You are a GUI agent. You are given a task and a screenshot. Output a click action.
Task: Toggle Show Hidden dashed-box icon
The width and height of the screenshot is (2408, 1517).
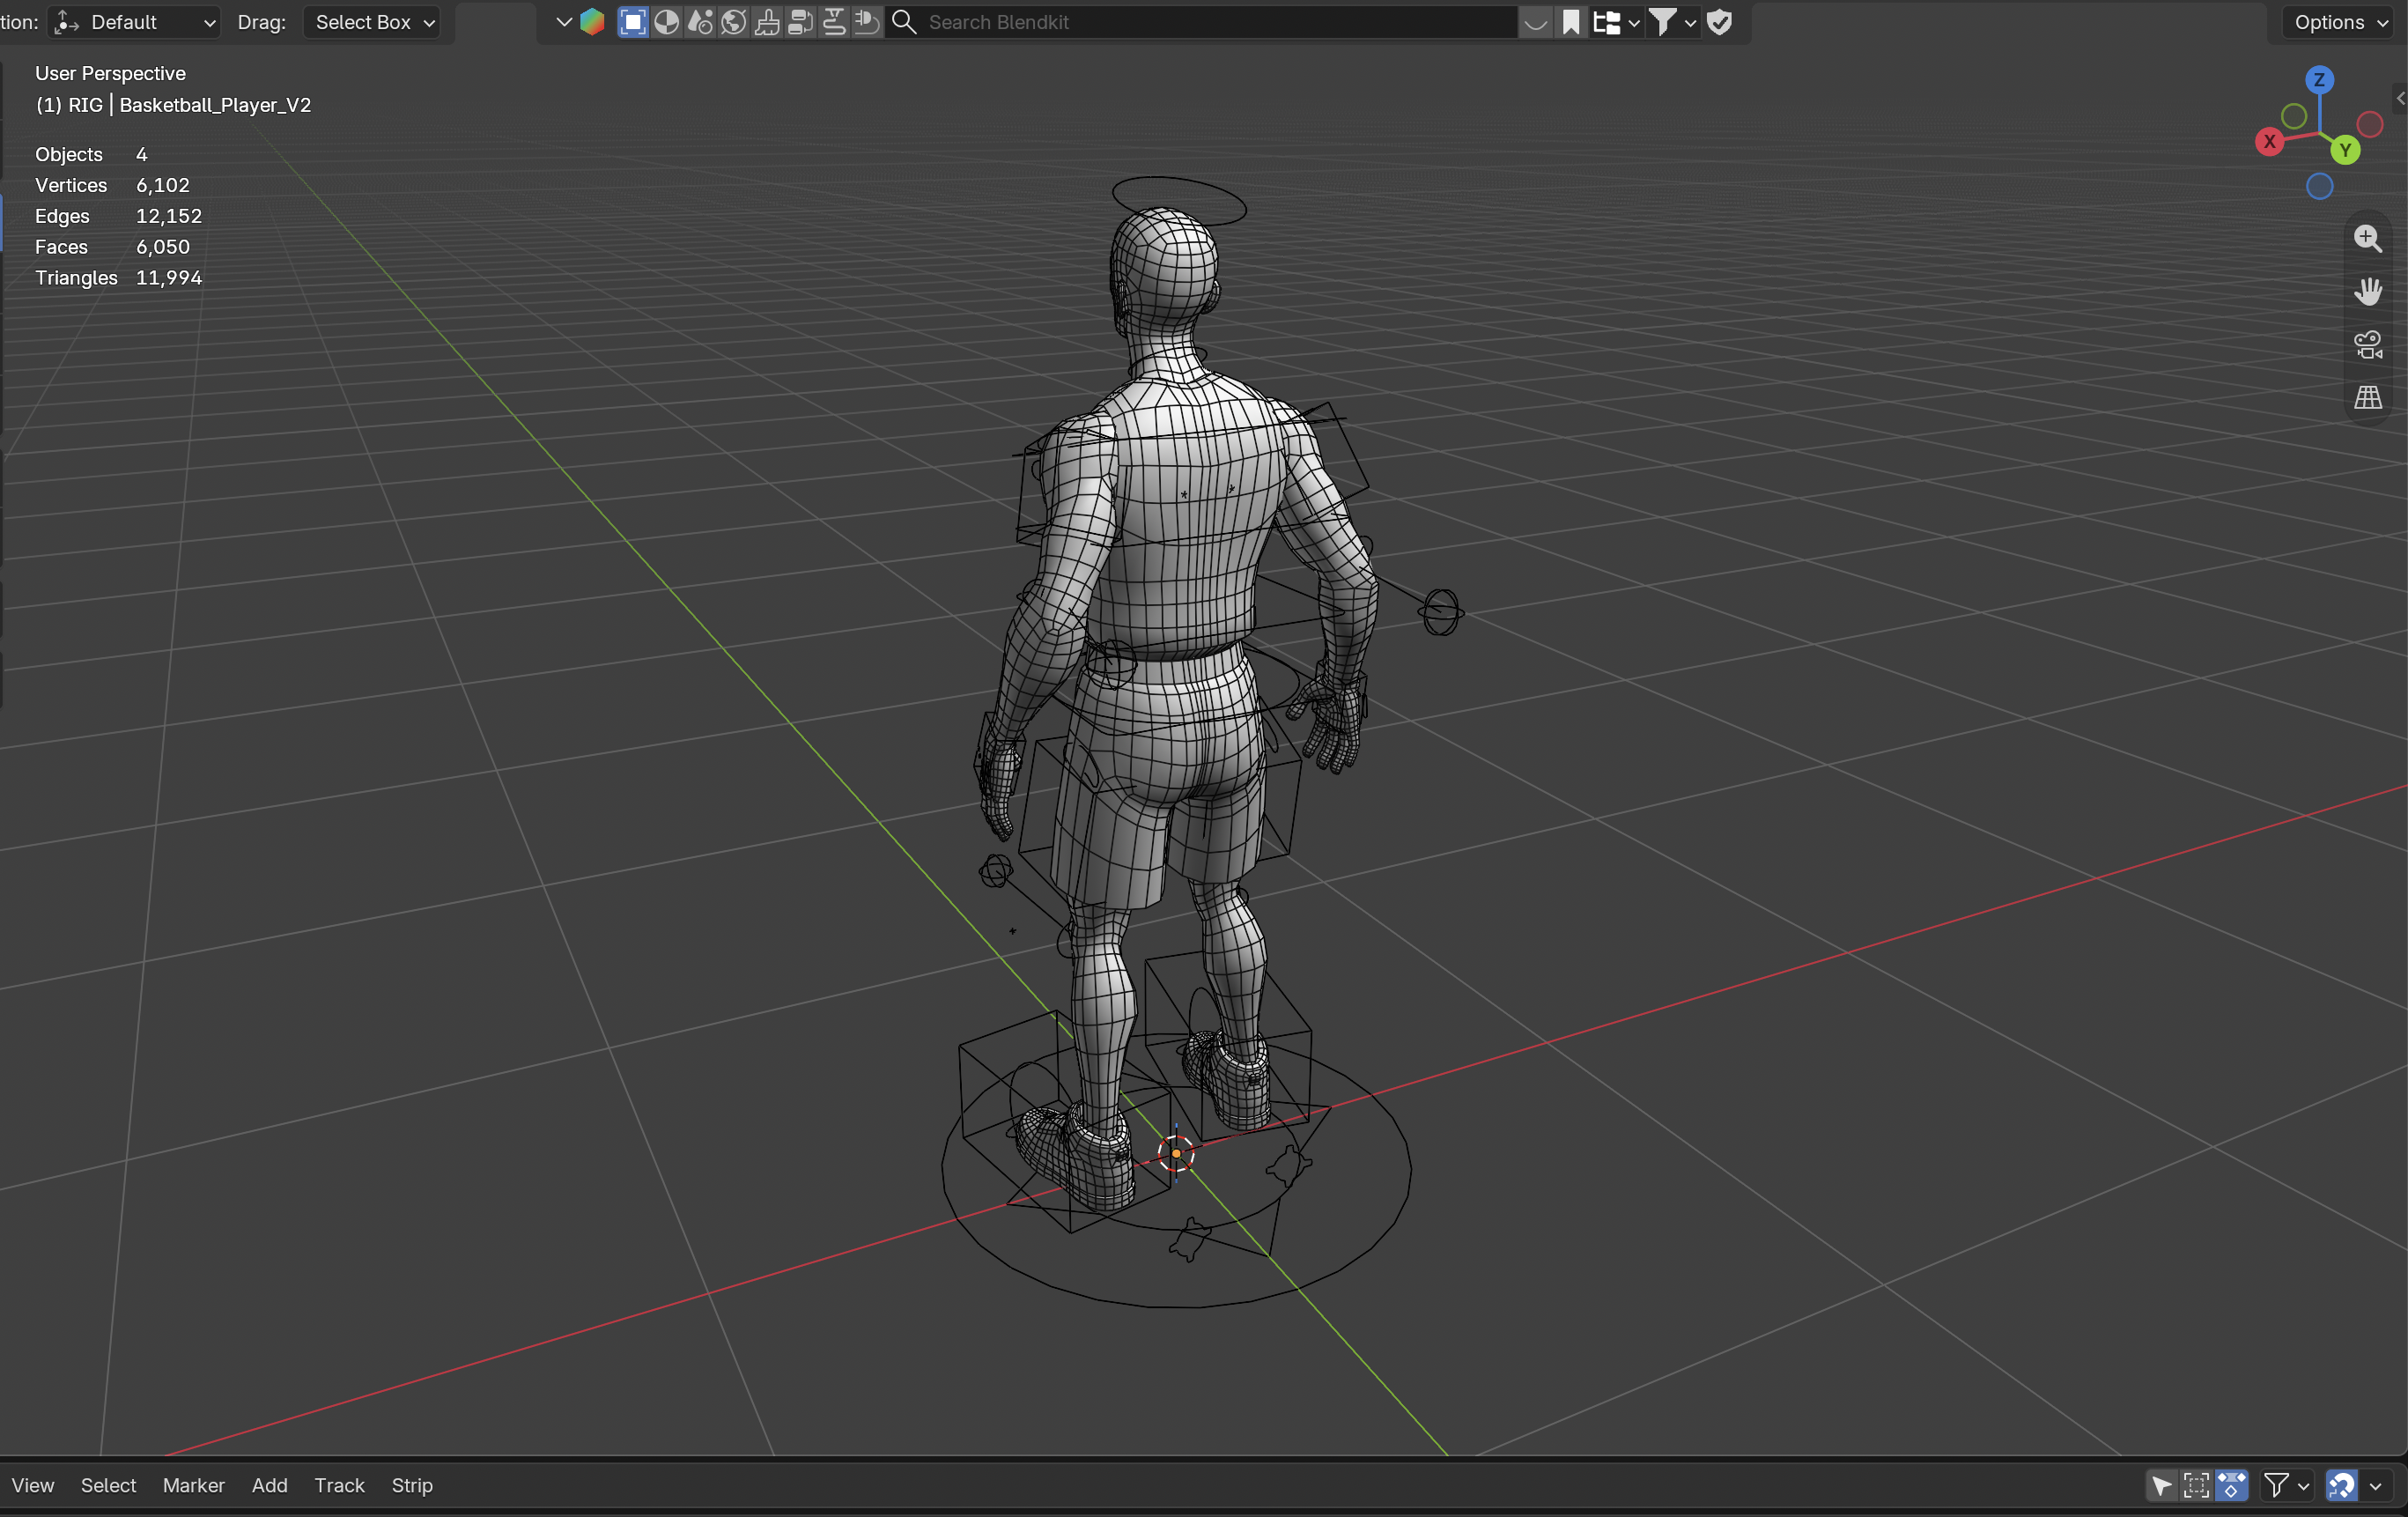coord(2196,1485)
